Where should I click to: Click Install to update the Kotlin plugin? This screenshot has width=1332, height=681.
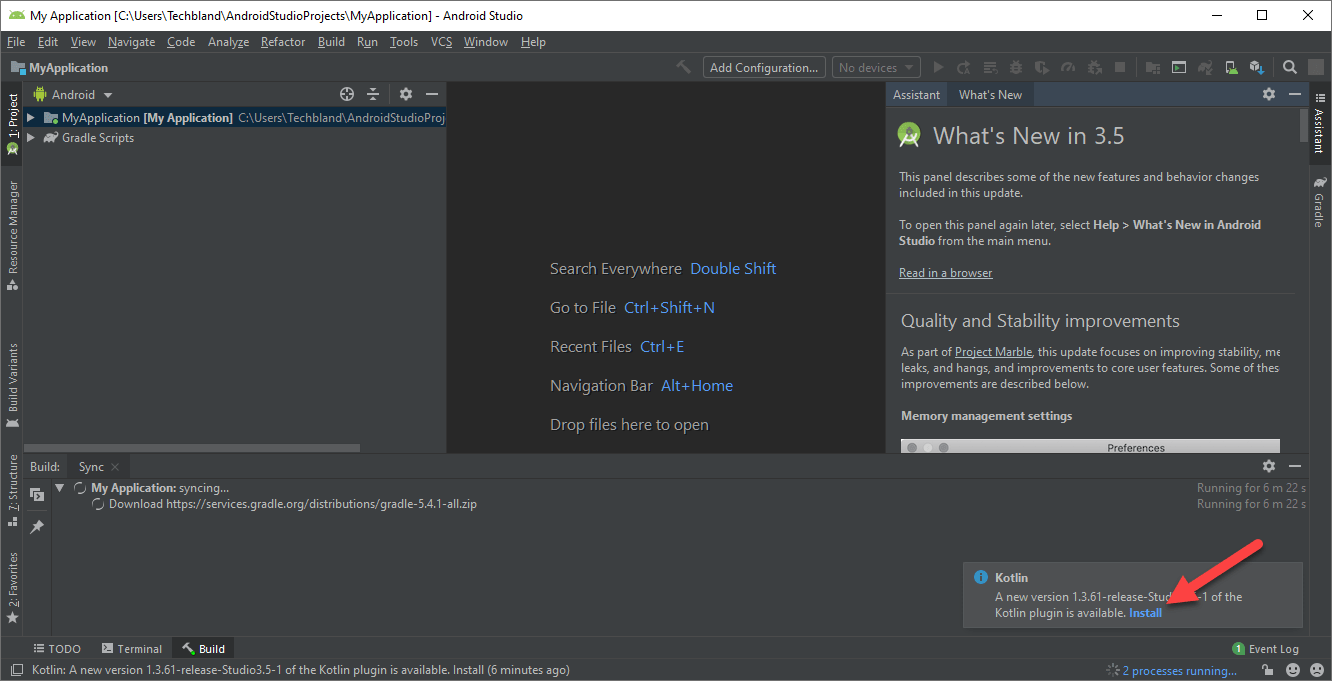pyautogui.click(x=1145, y=612)
